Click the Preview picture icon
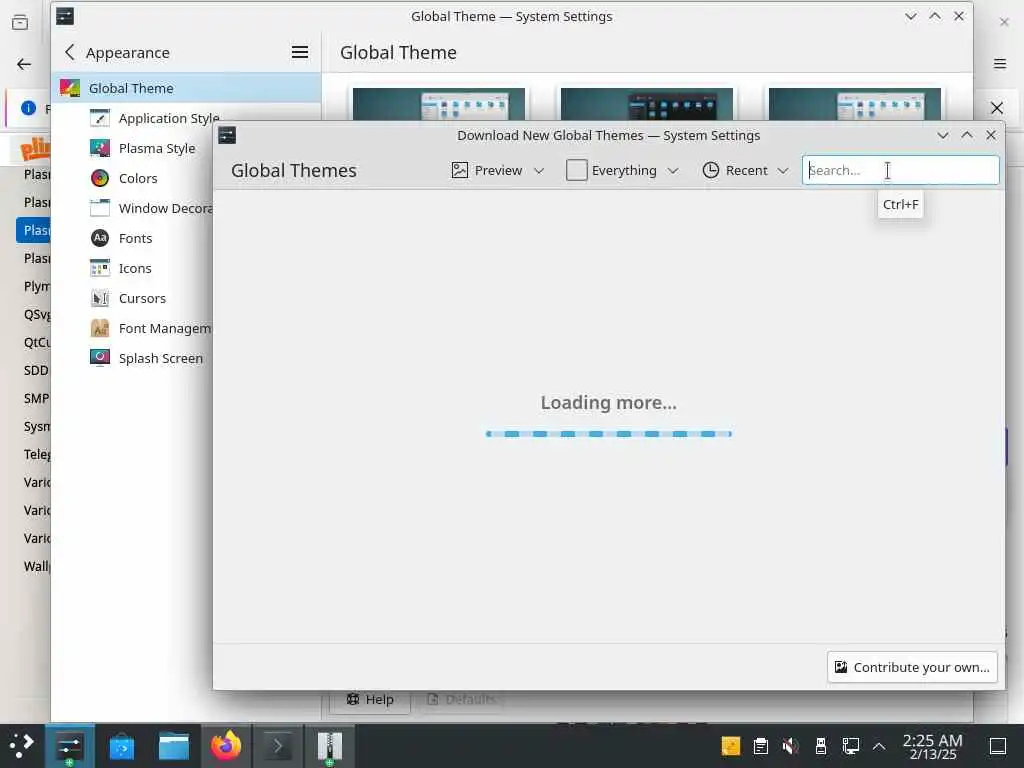The height and width of the screenshot is (768, 1024). click(x=460, y=170)
